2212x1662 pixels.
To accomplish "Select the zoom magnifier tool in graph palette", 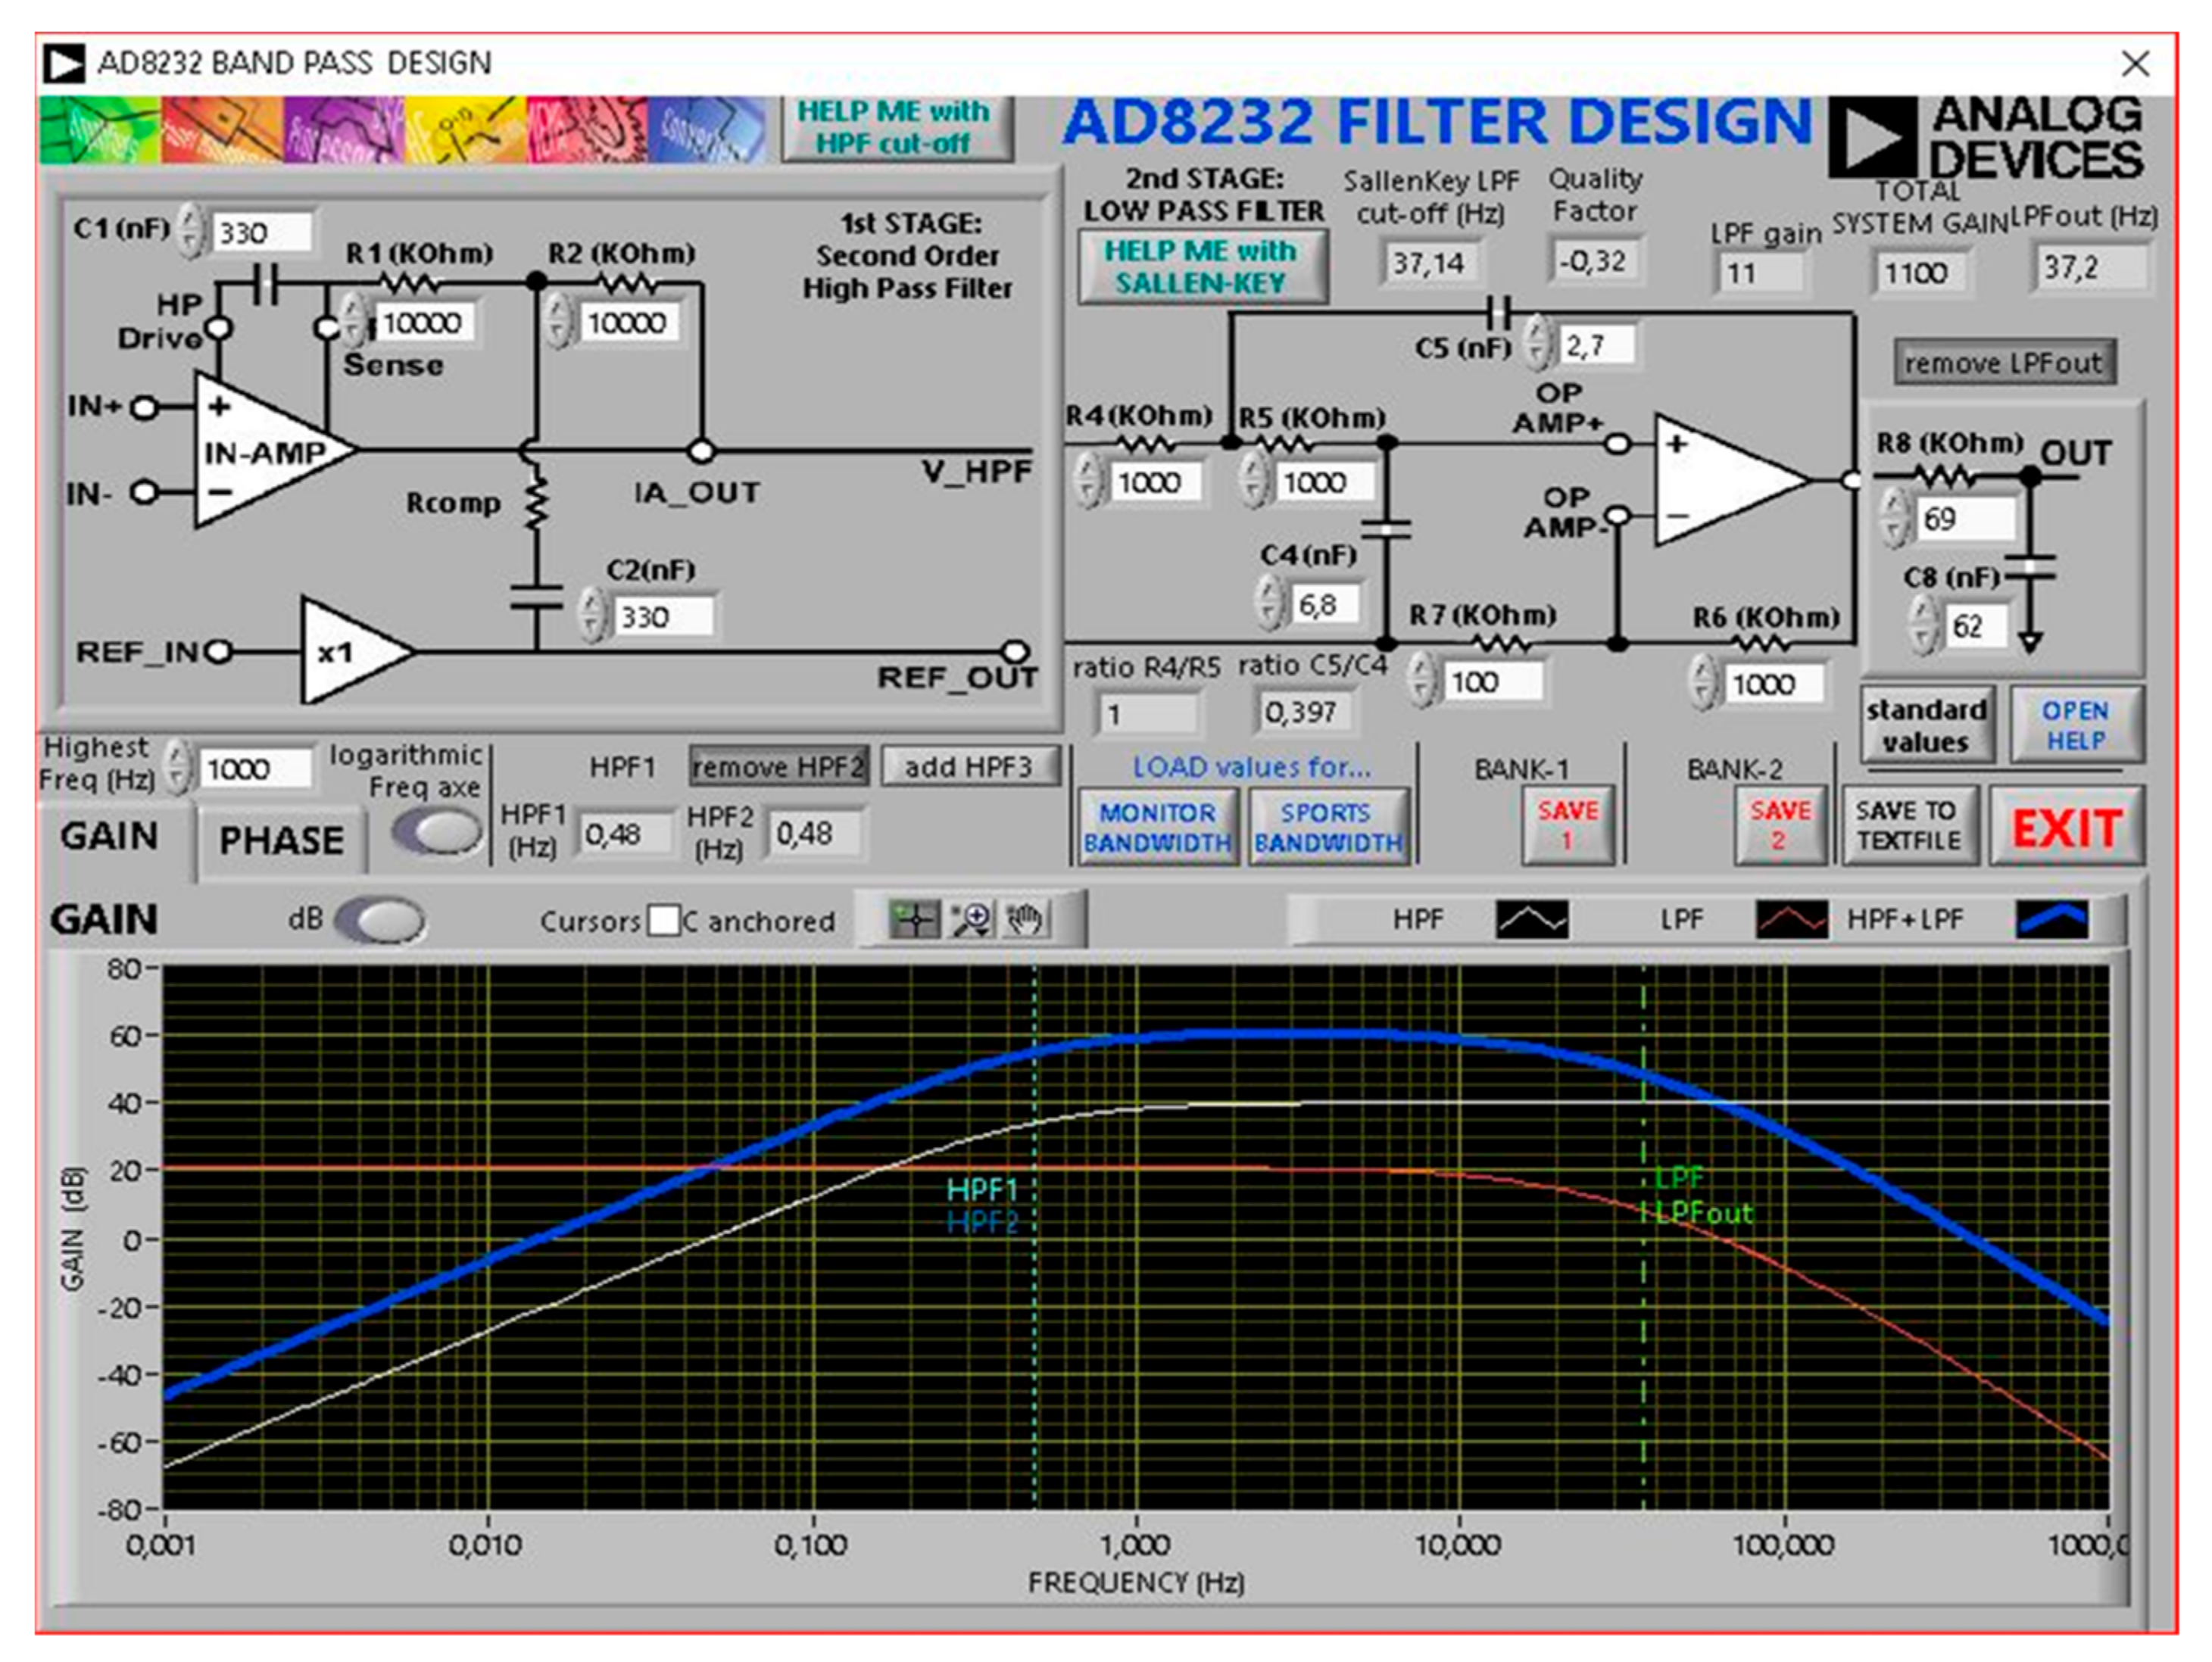I will 970,919.
